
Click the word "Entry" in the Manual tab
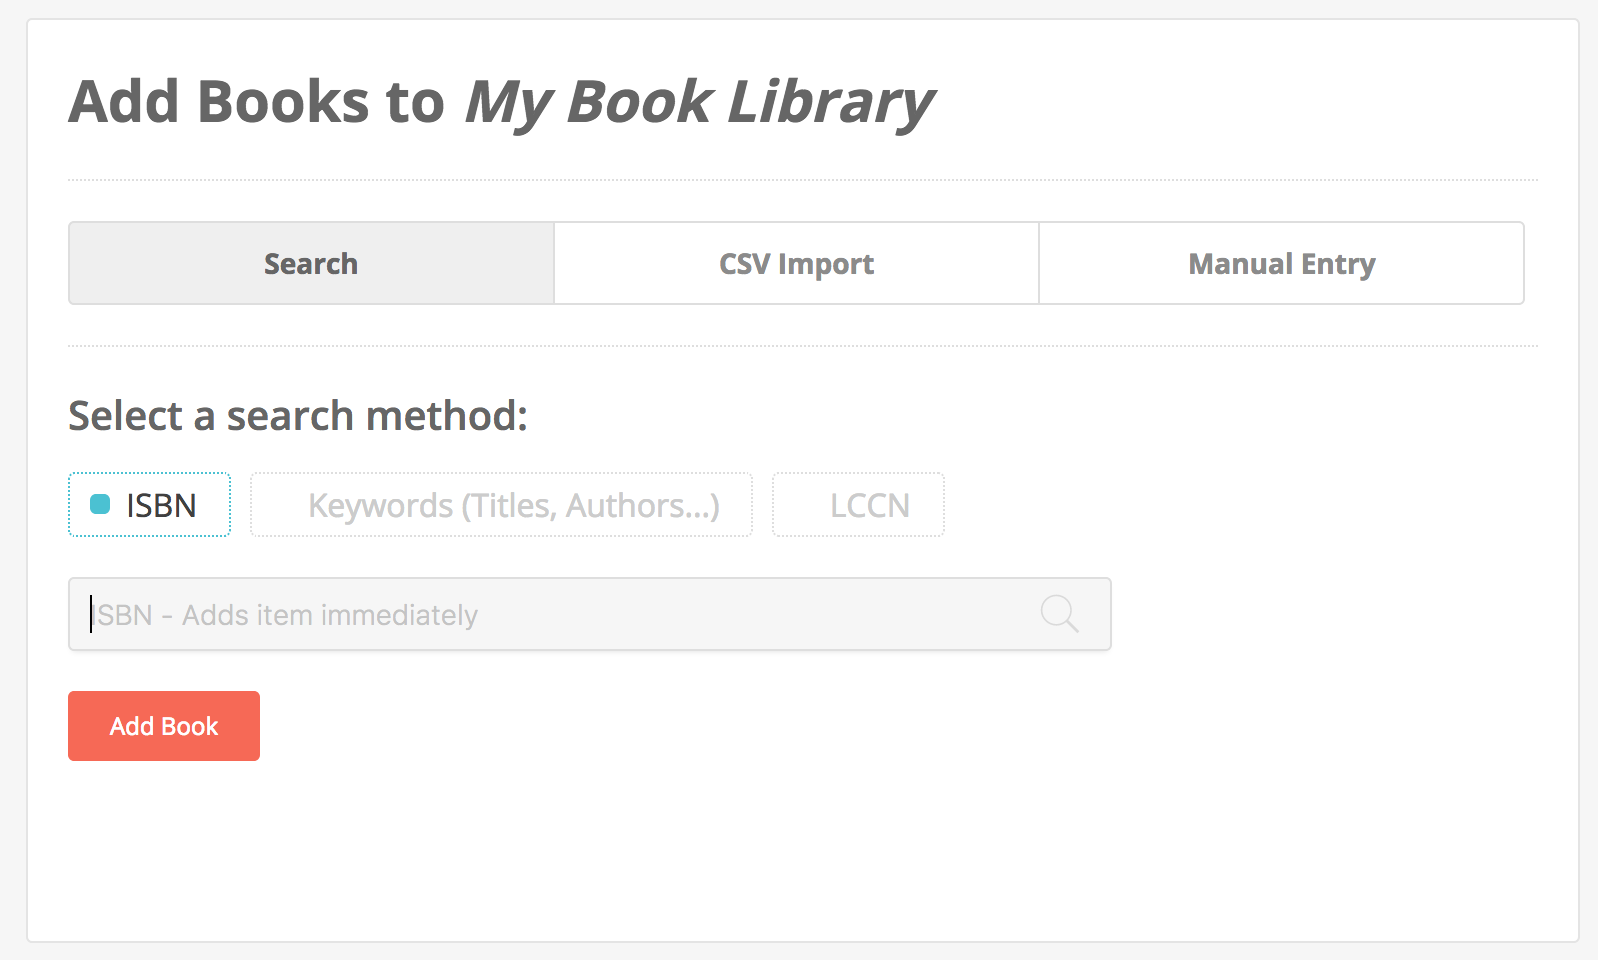[1338, 264]
